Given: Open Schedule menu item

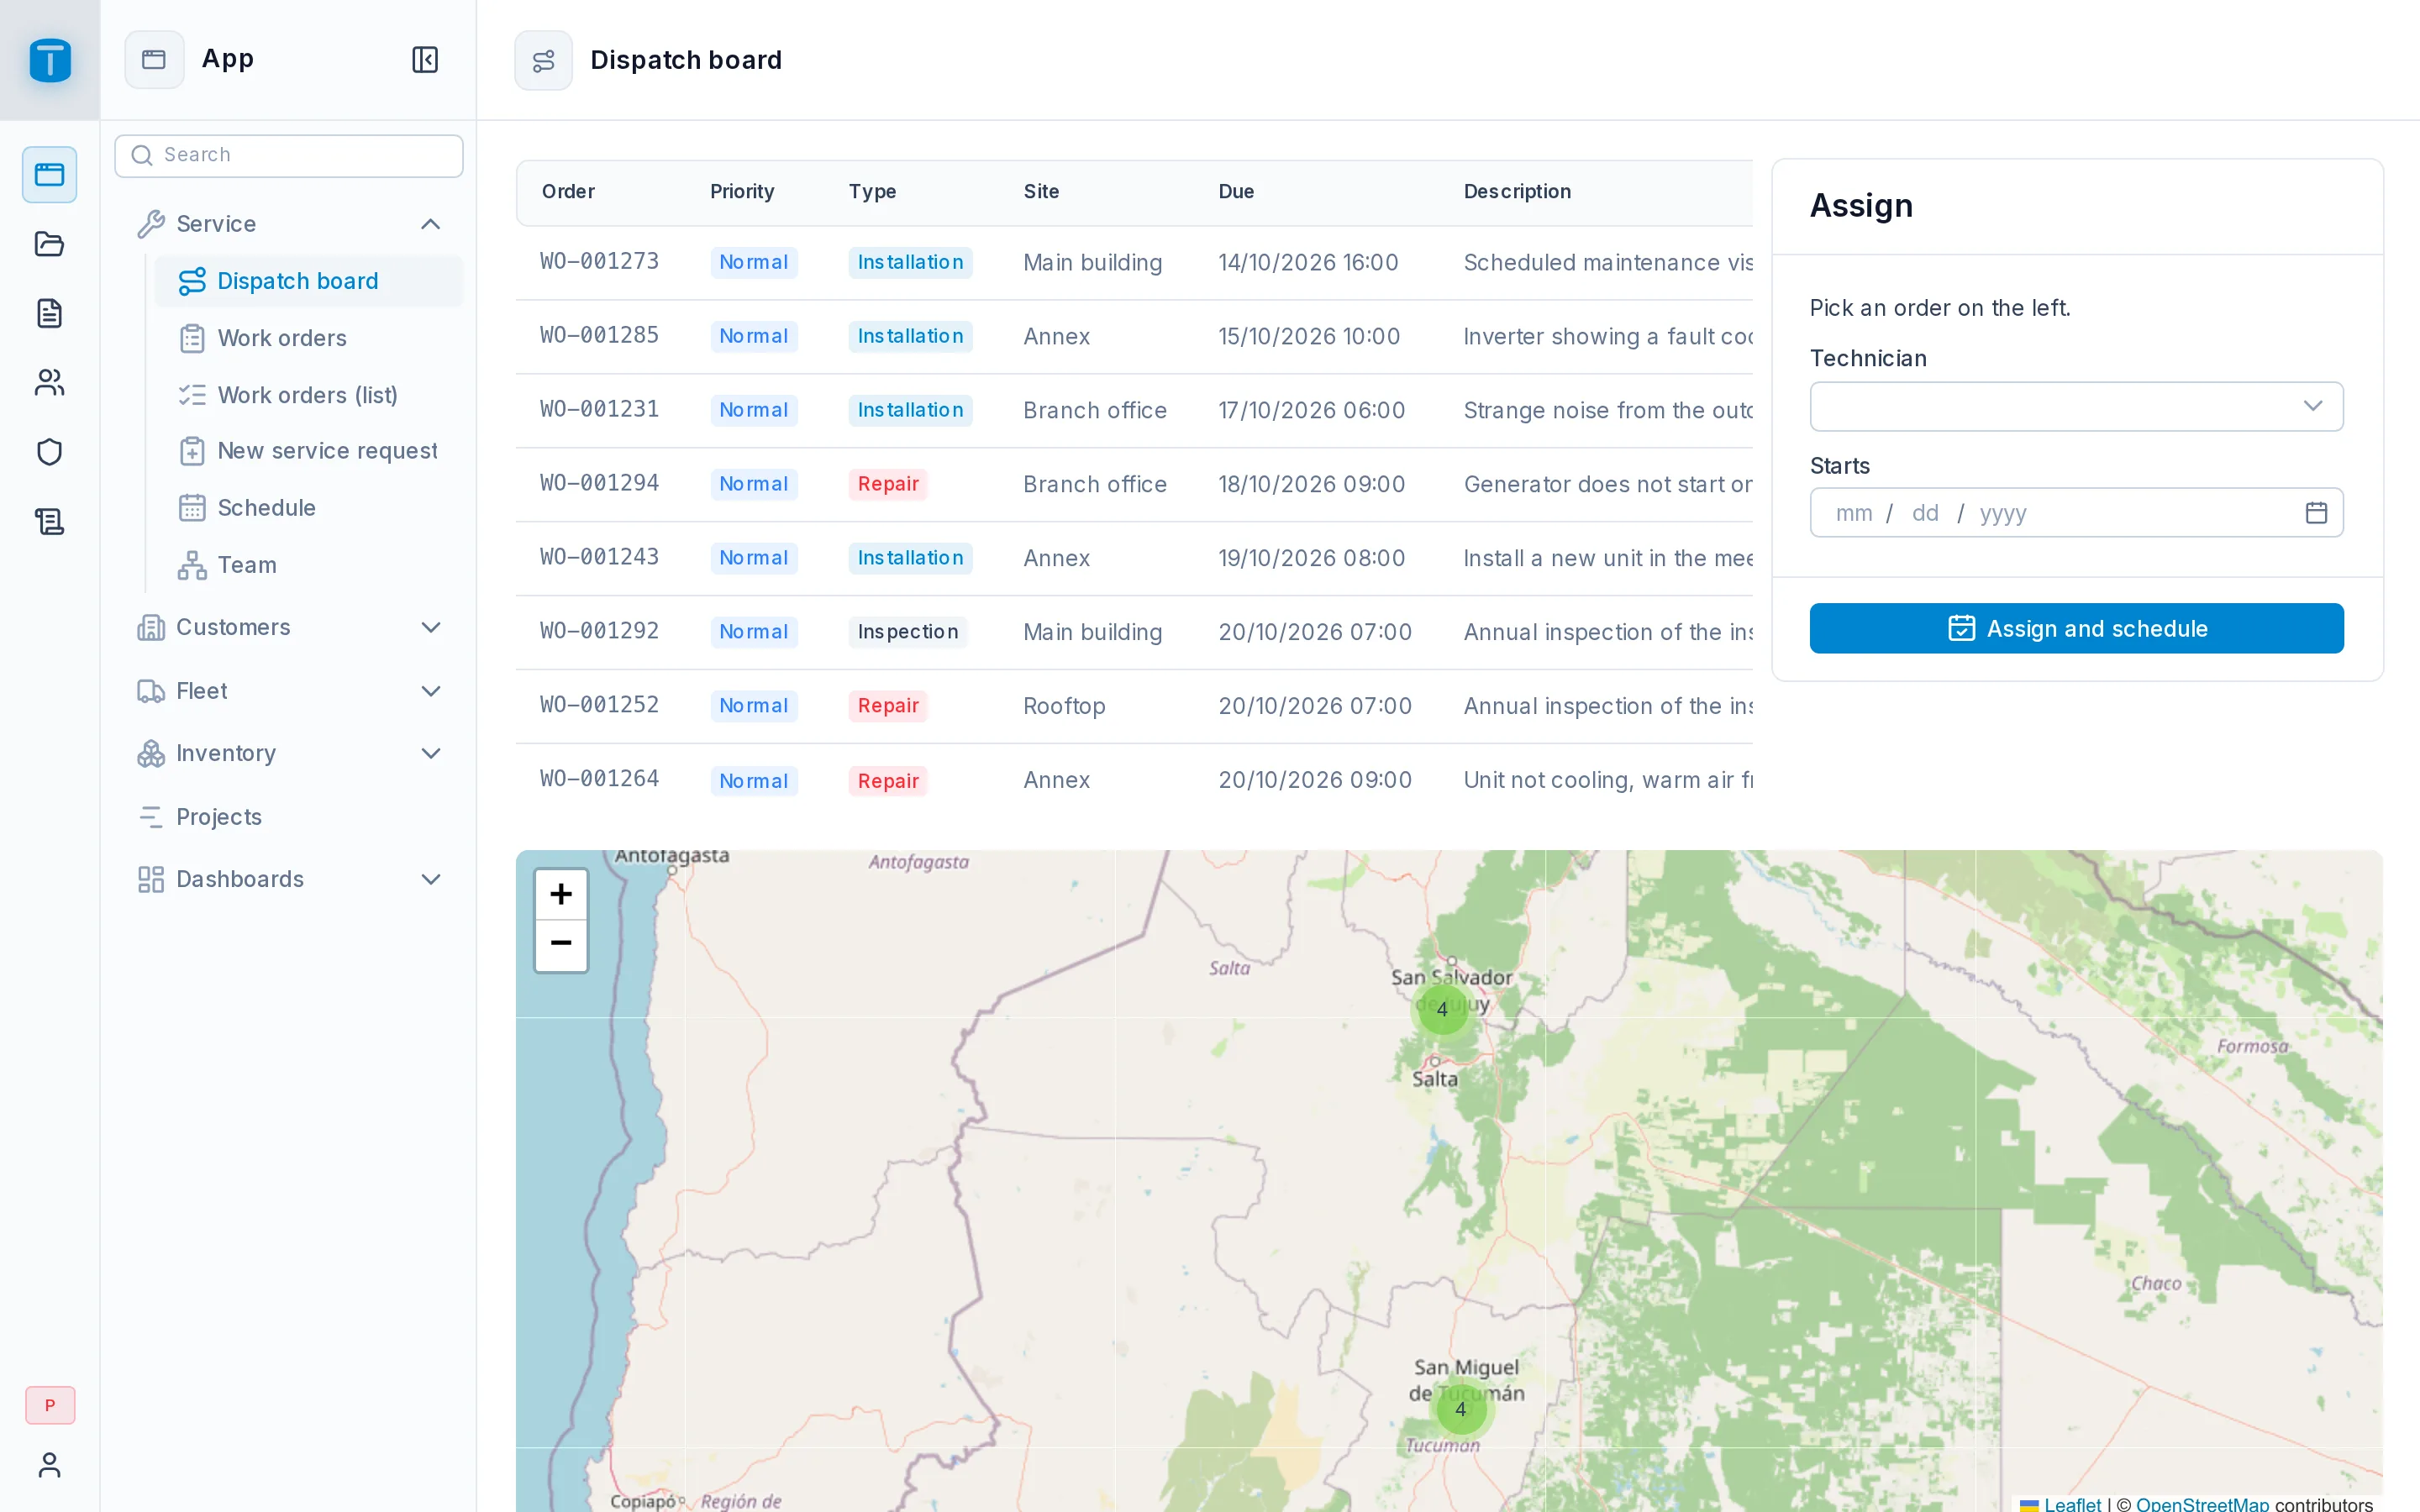Looking at the screenshot, I should [309, 508].
